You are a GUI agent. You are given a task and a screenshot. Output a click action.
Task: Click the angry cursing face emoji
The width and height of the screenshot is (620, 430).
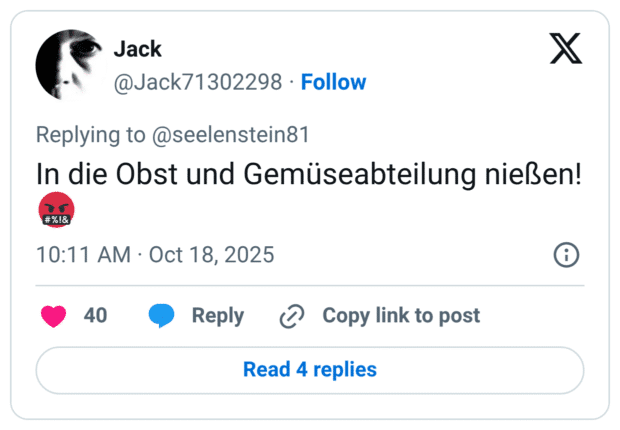pos(56,212)
